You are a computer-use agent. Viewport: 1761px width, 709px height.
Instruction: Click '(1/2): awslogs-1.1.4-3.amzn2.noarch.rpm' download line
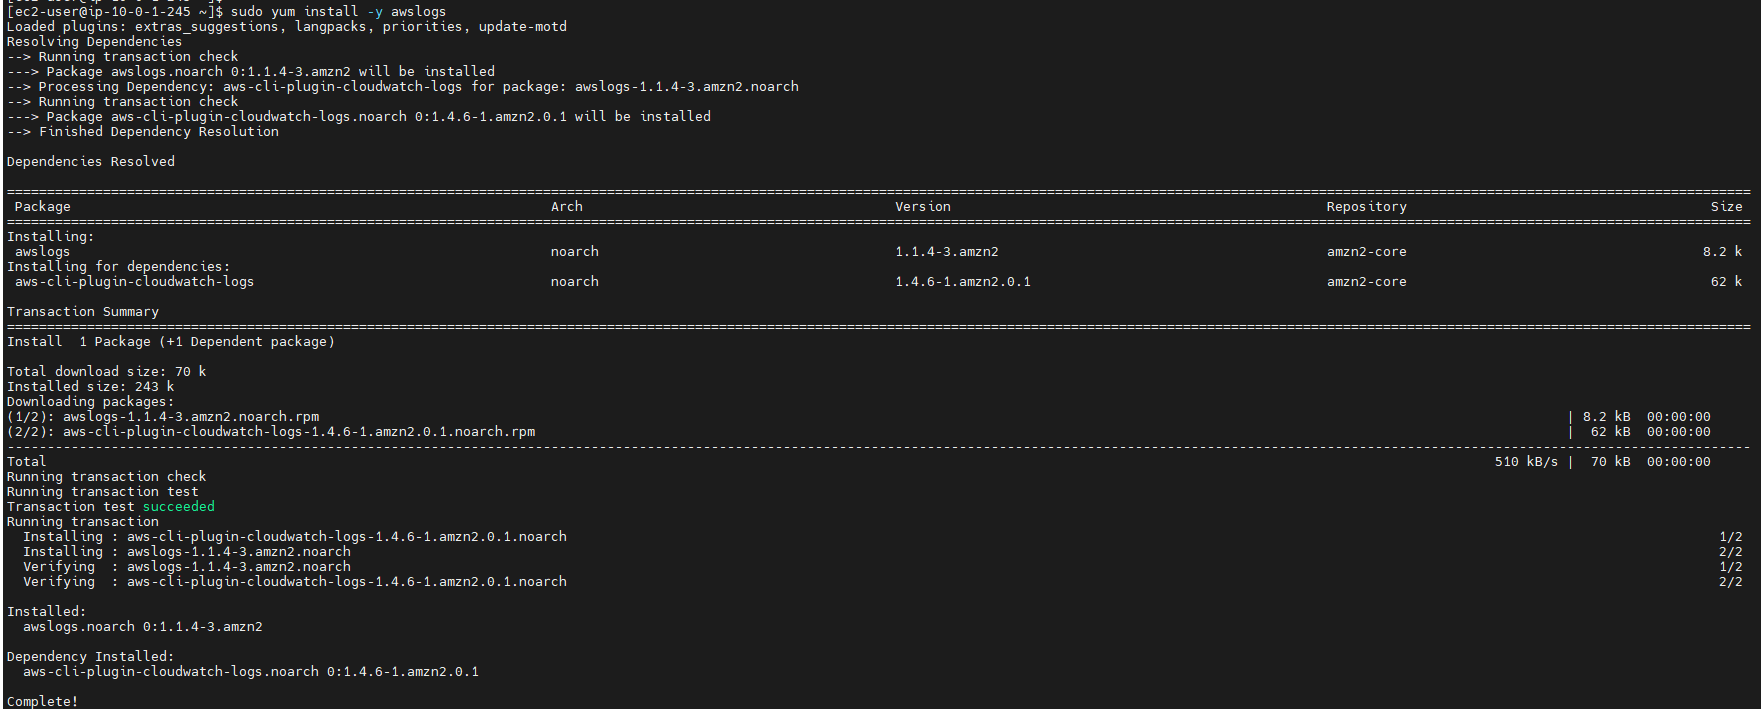(163, 417)
